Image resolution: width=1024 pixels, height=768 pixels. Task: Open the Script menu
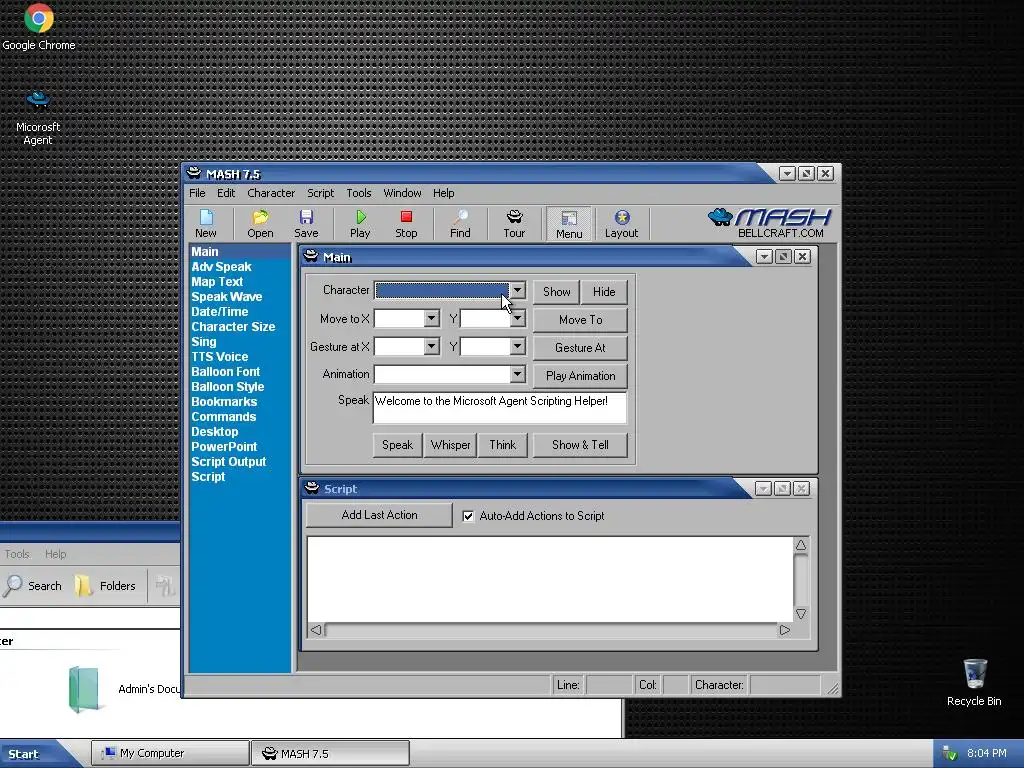pos(321,193)
